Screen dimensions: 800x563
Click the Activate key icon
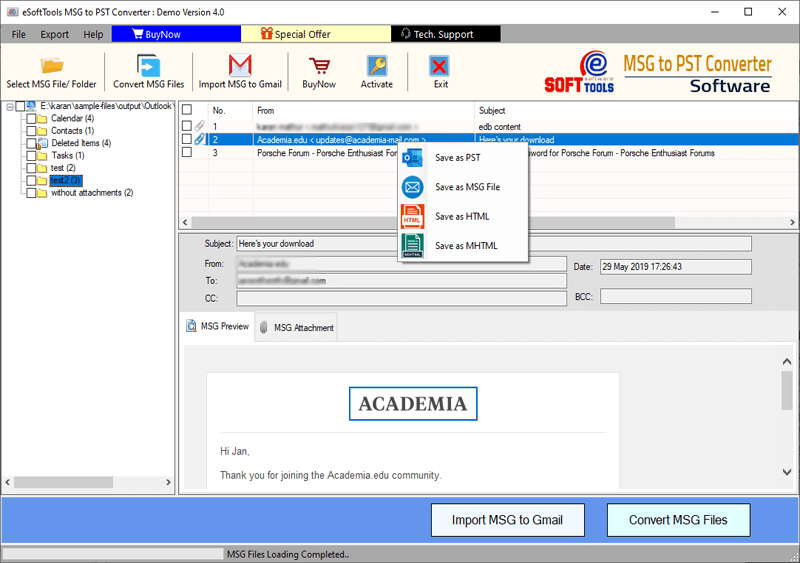377,66
